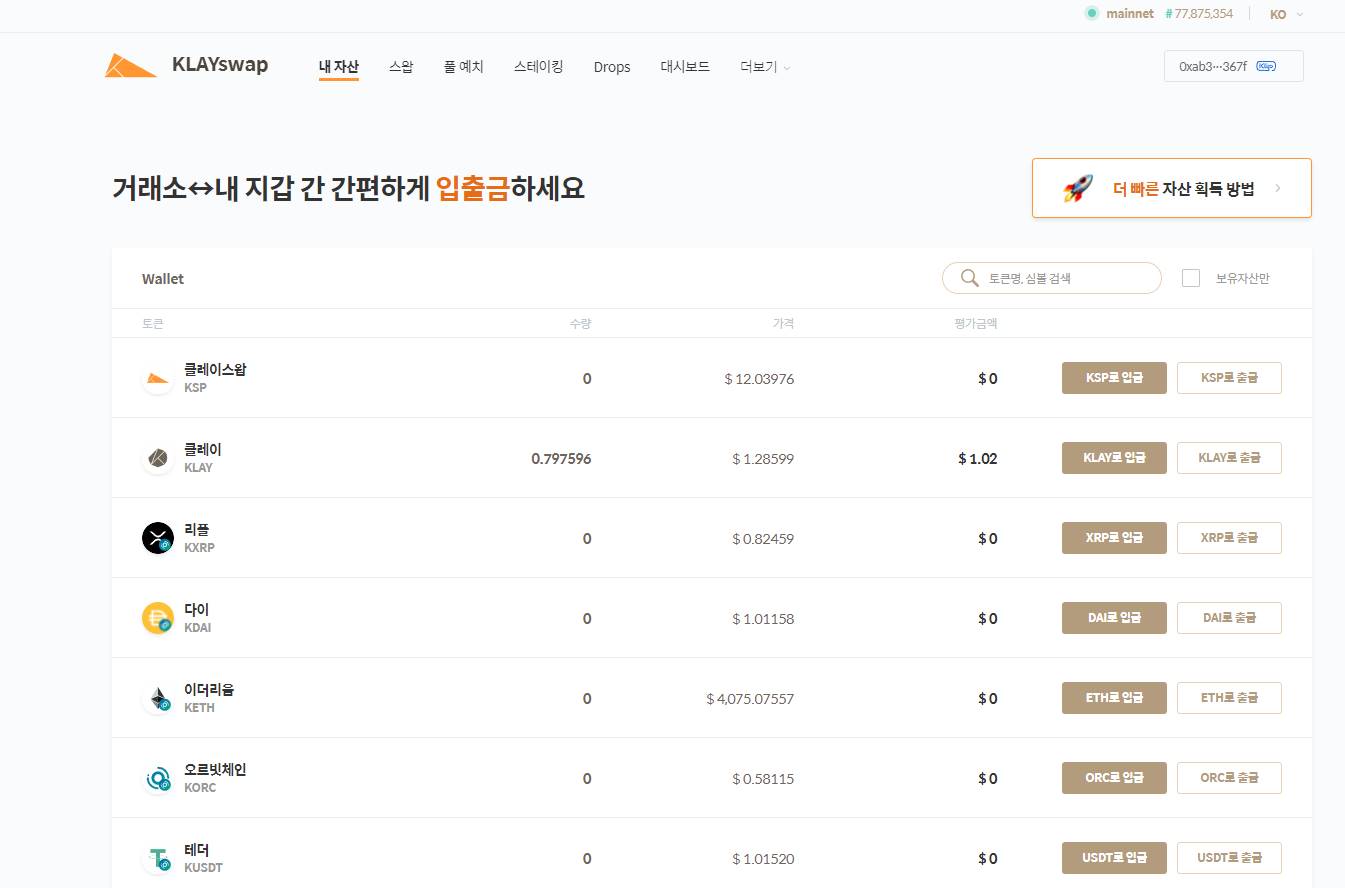The width and height of the screenshot is (1345, 888).
Task: Enable the 보유자산만 checkbox
Action: 1191,278
